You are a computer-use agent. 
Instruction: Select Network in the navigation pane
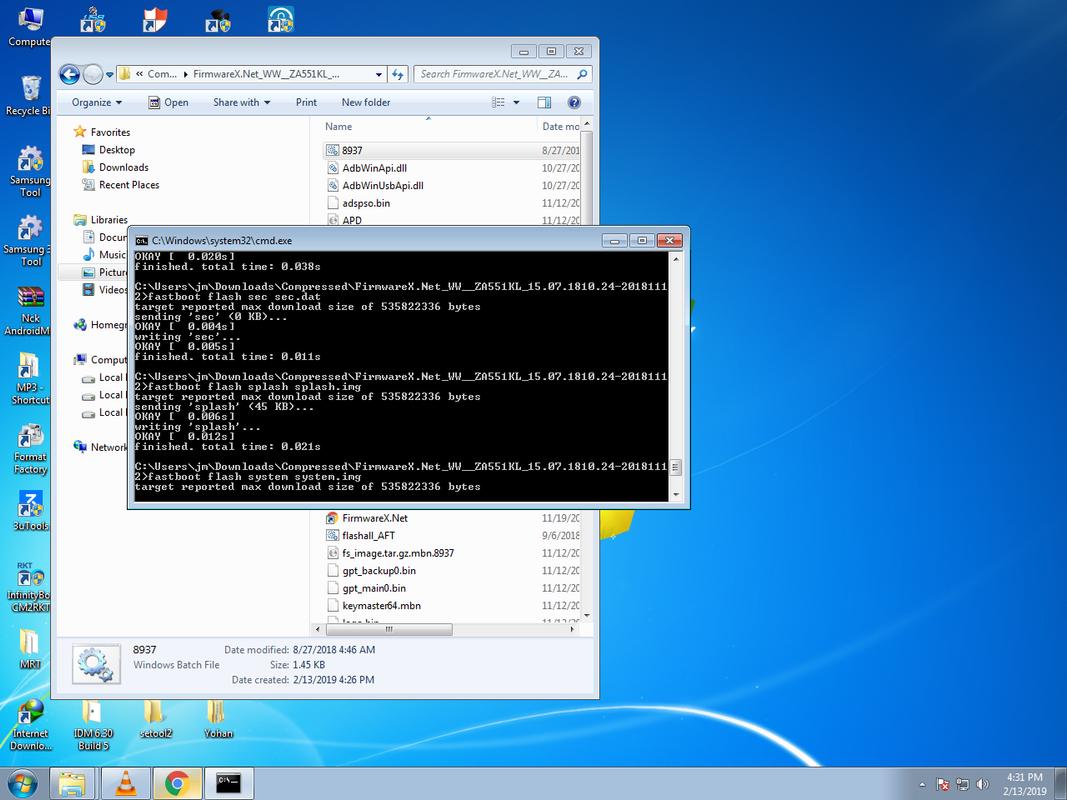(100, 447)
